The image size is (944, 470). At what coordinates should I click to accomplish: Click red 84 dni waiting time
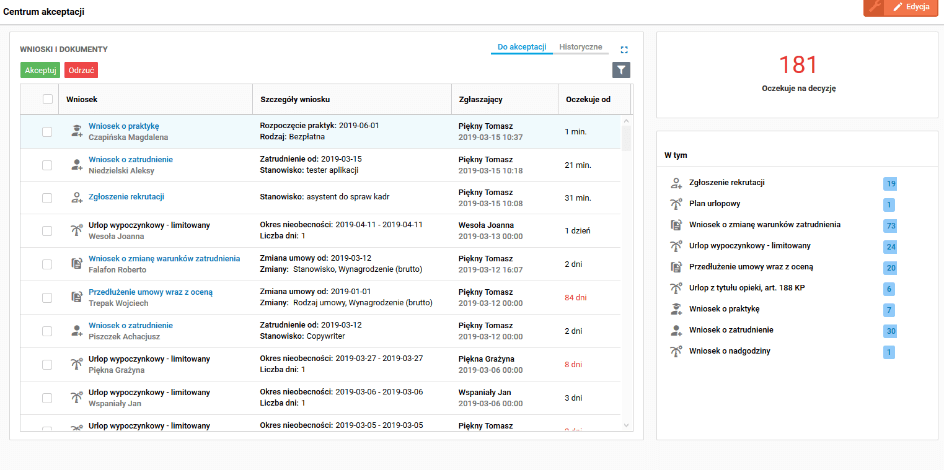tap(576, 297)
